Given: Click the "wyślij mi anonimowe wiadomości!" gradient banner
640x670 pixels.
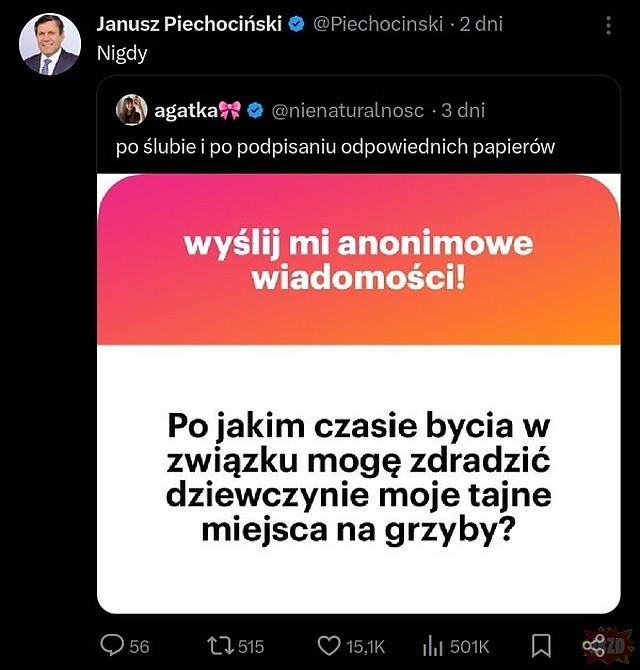Looking at the screenshot, I should 358,260.
